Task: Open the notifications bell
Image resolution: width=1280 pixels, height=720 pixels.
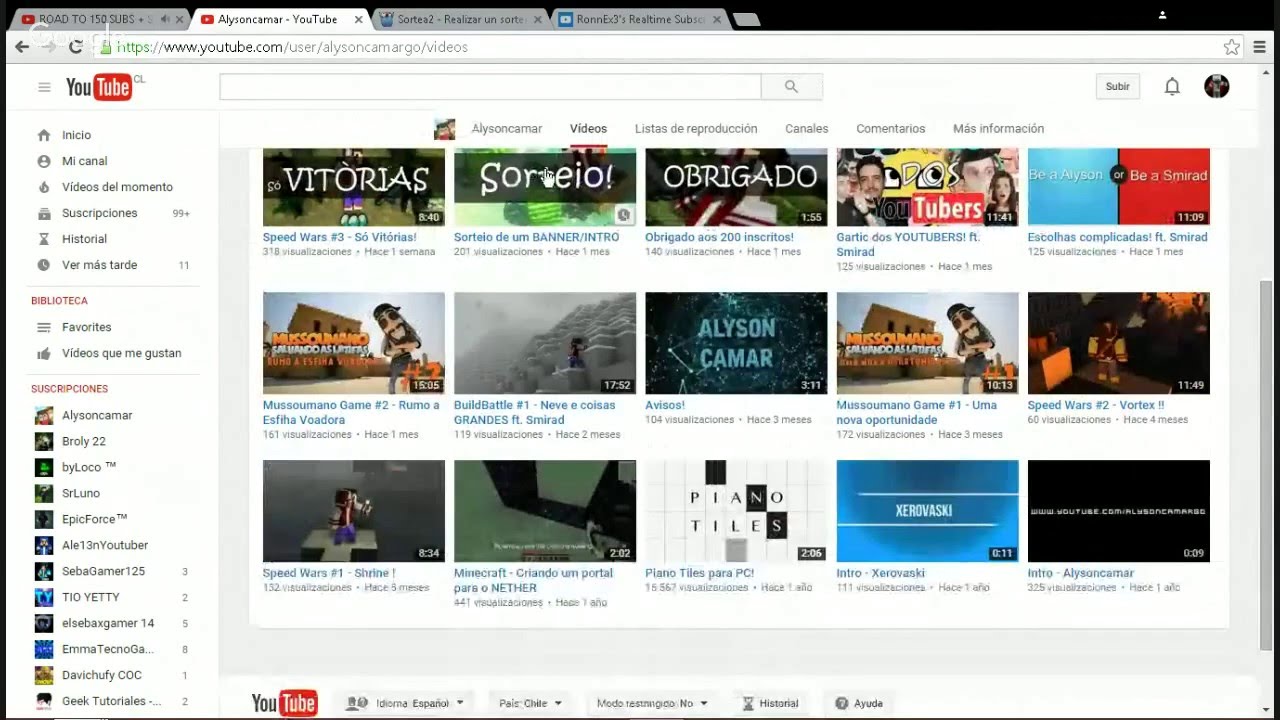Action: pyautogui.click(x=1172, y=87)
